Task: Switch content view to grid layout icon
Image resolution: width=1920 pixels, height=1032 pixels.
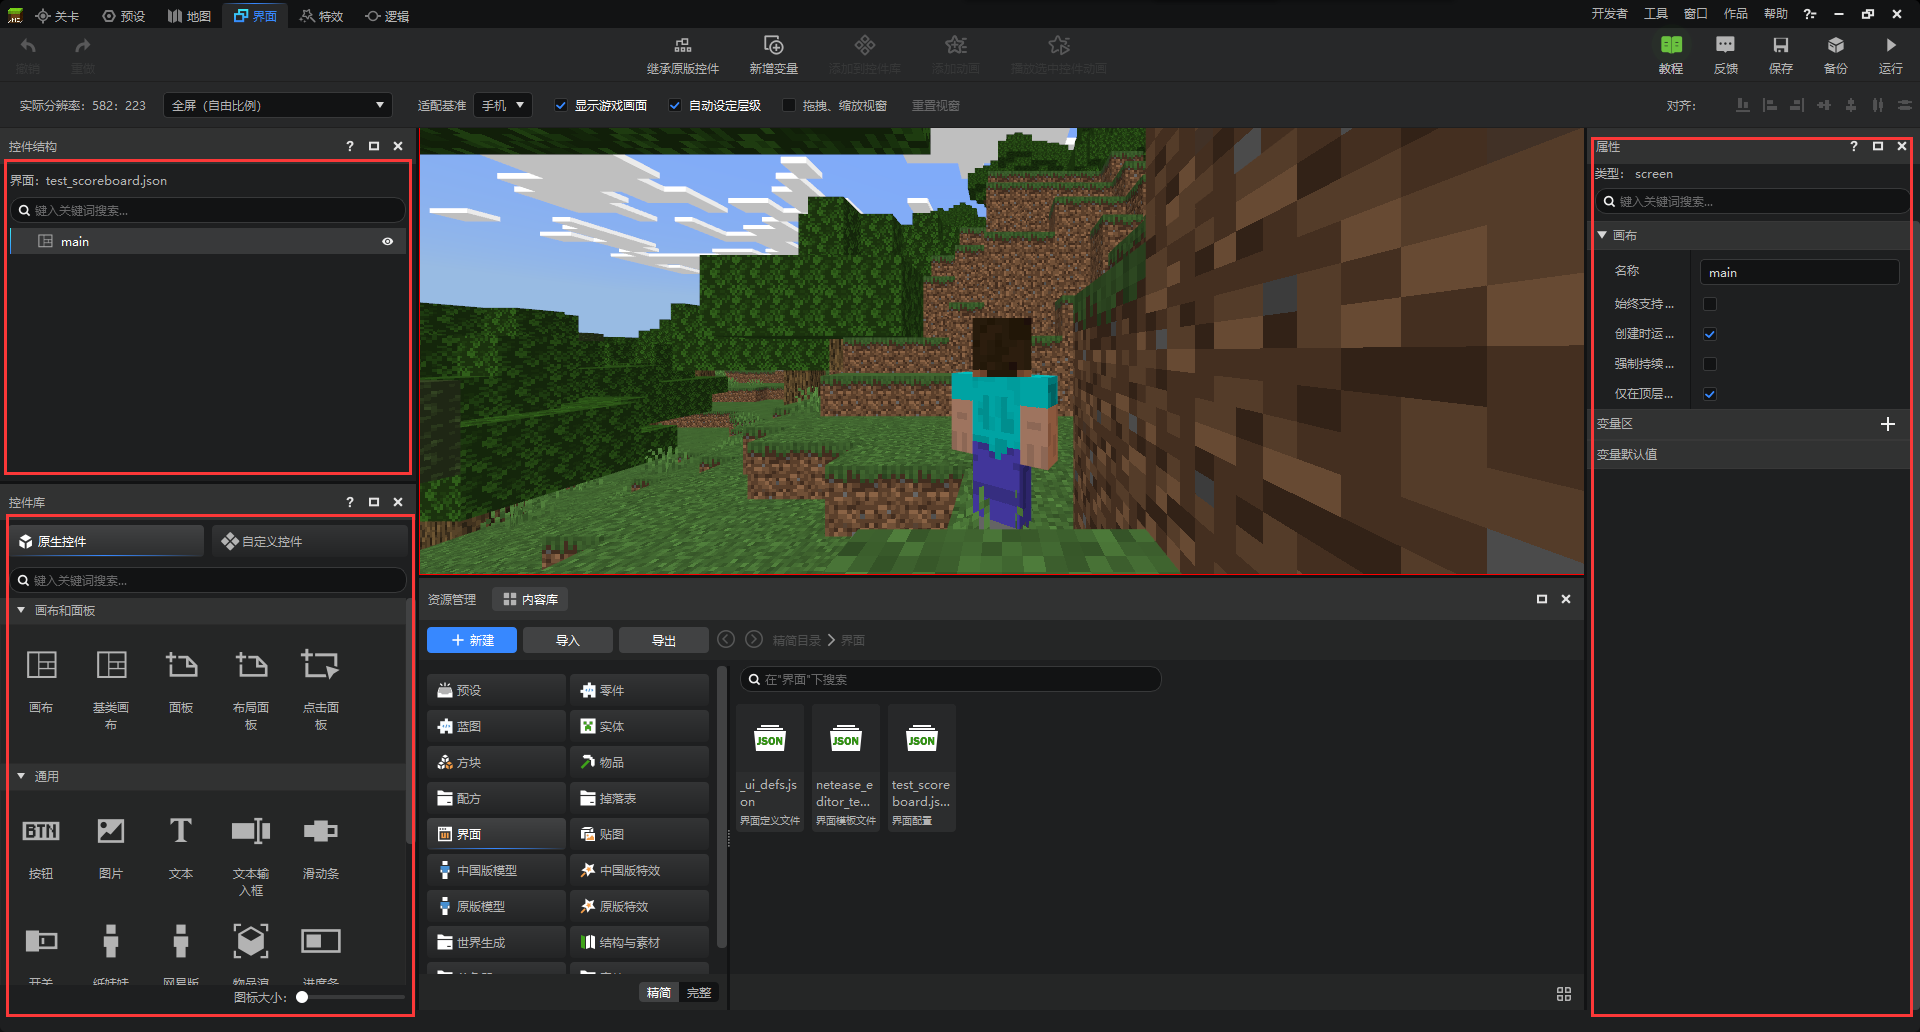Action: 1564,994
